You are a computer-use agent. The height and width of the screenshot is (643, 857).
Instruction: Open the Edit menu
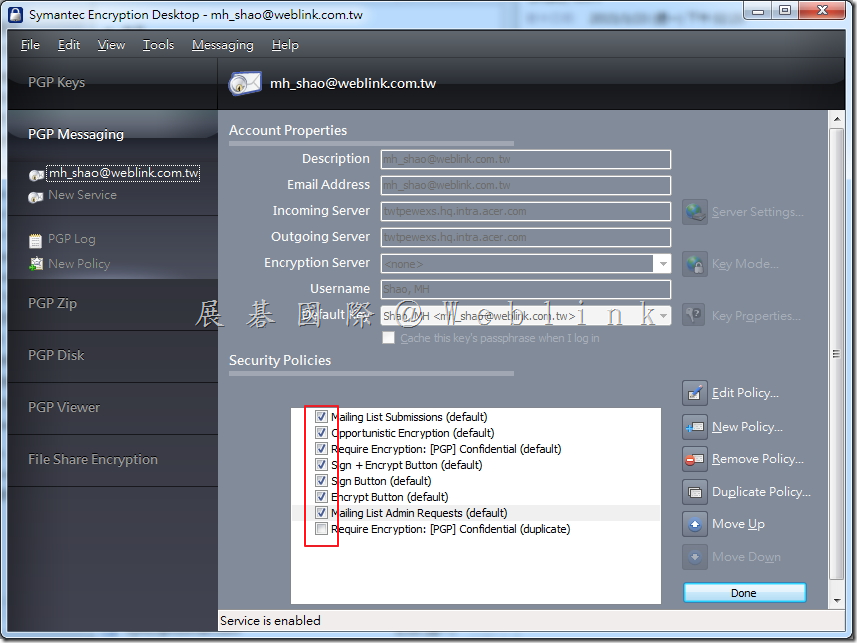(x=69, y=45)
